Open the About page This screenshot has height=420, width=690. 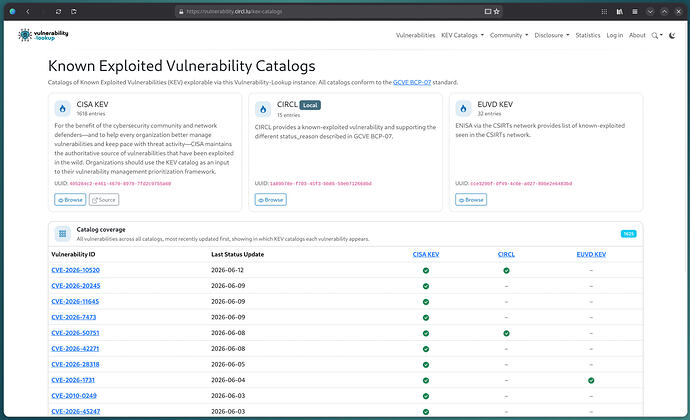(637, 35)
